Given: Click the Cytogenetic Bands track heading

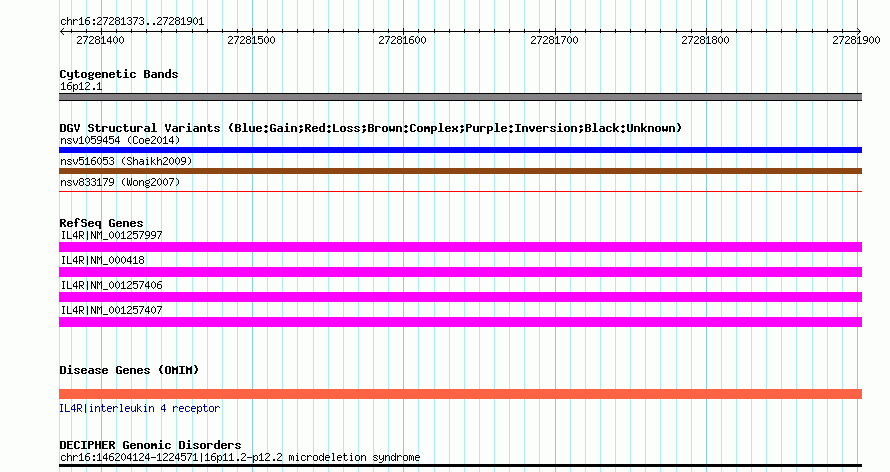Looking at the screenshot, I should [119, 74].
